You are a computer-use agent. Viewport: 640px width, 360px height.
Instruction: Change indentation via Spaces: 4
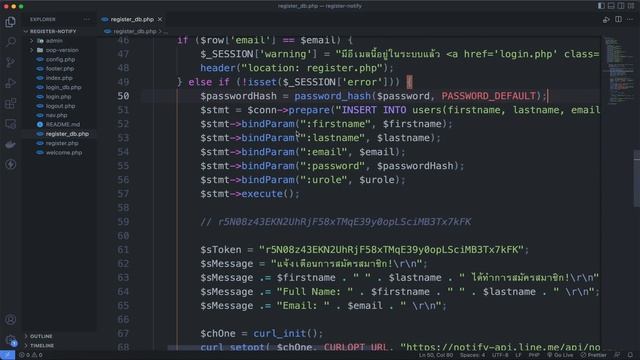tap(472, 355)
